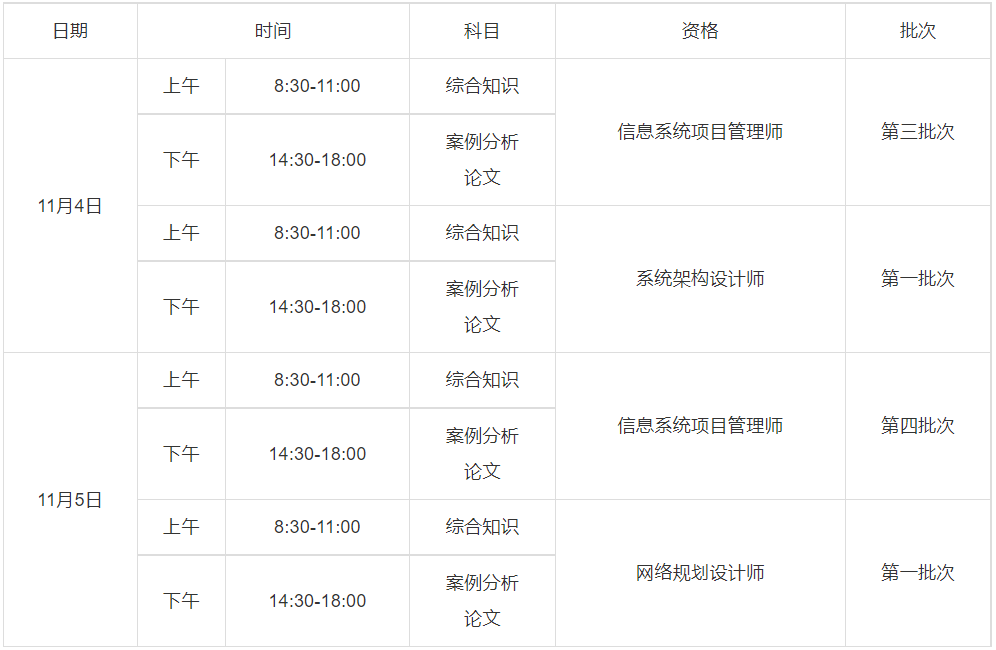Click 信息系统项目管理师 in the 11月5日 rows
This screenshot has width=996, height=650.
pyautogui.click(x=700, y=426)
